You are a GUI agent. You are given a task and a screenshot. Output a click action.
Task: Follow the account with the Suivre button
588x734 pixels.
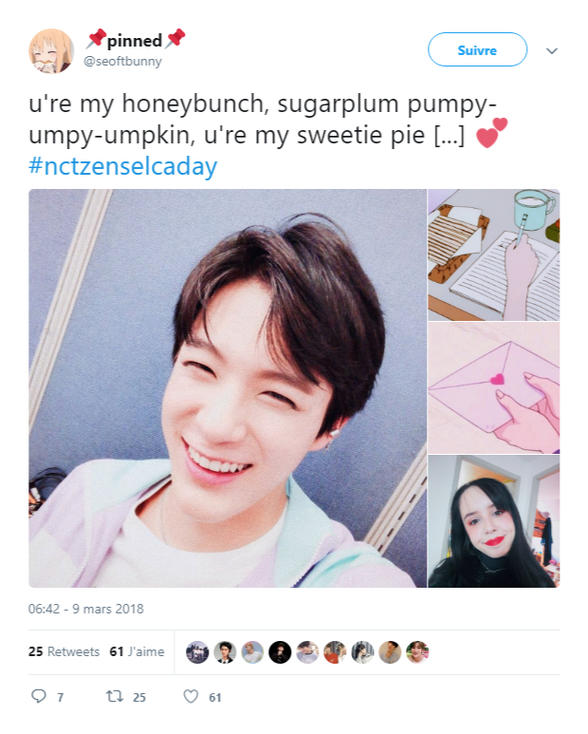(478, 50)
